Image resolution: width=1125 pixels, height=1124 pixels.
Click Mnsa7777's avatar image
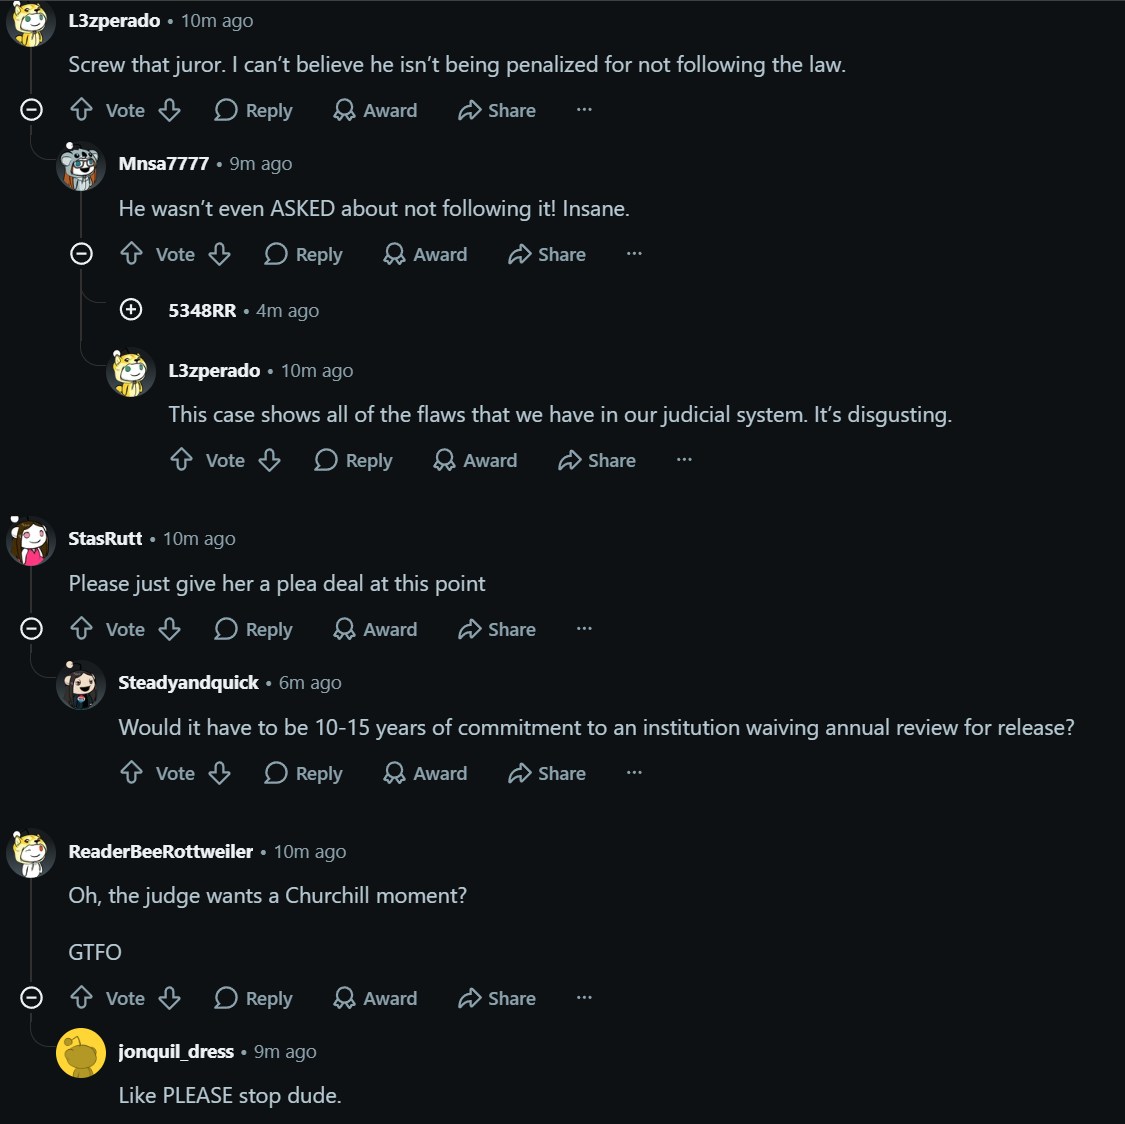[81, 166]
